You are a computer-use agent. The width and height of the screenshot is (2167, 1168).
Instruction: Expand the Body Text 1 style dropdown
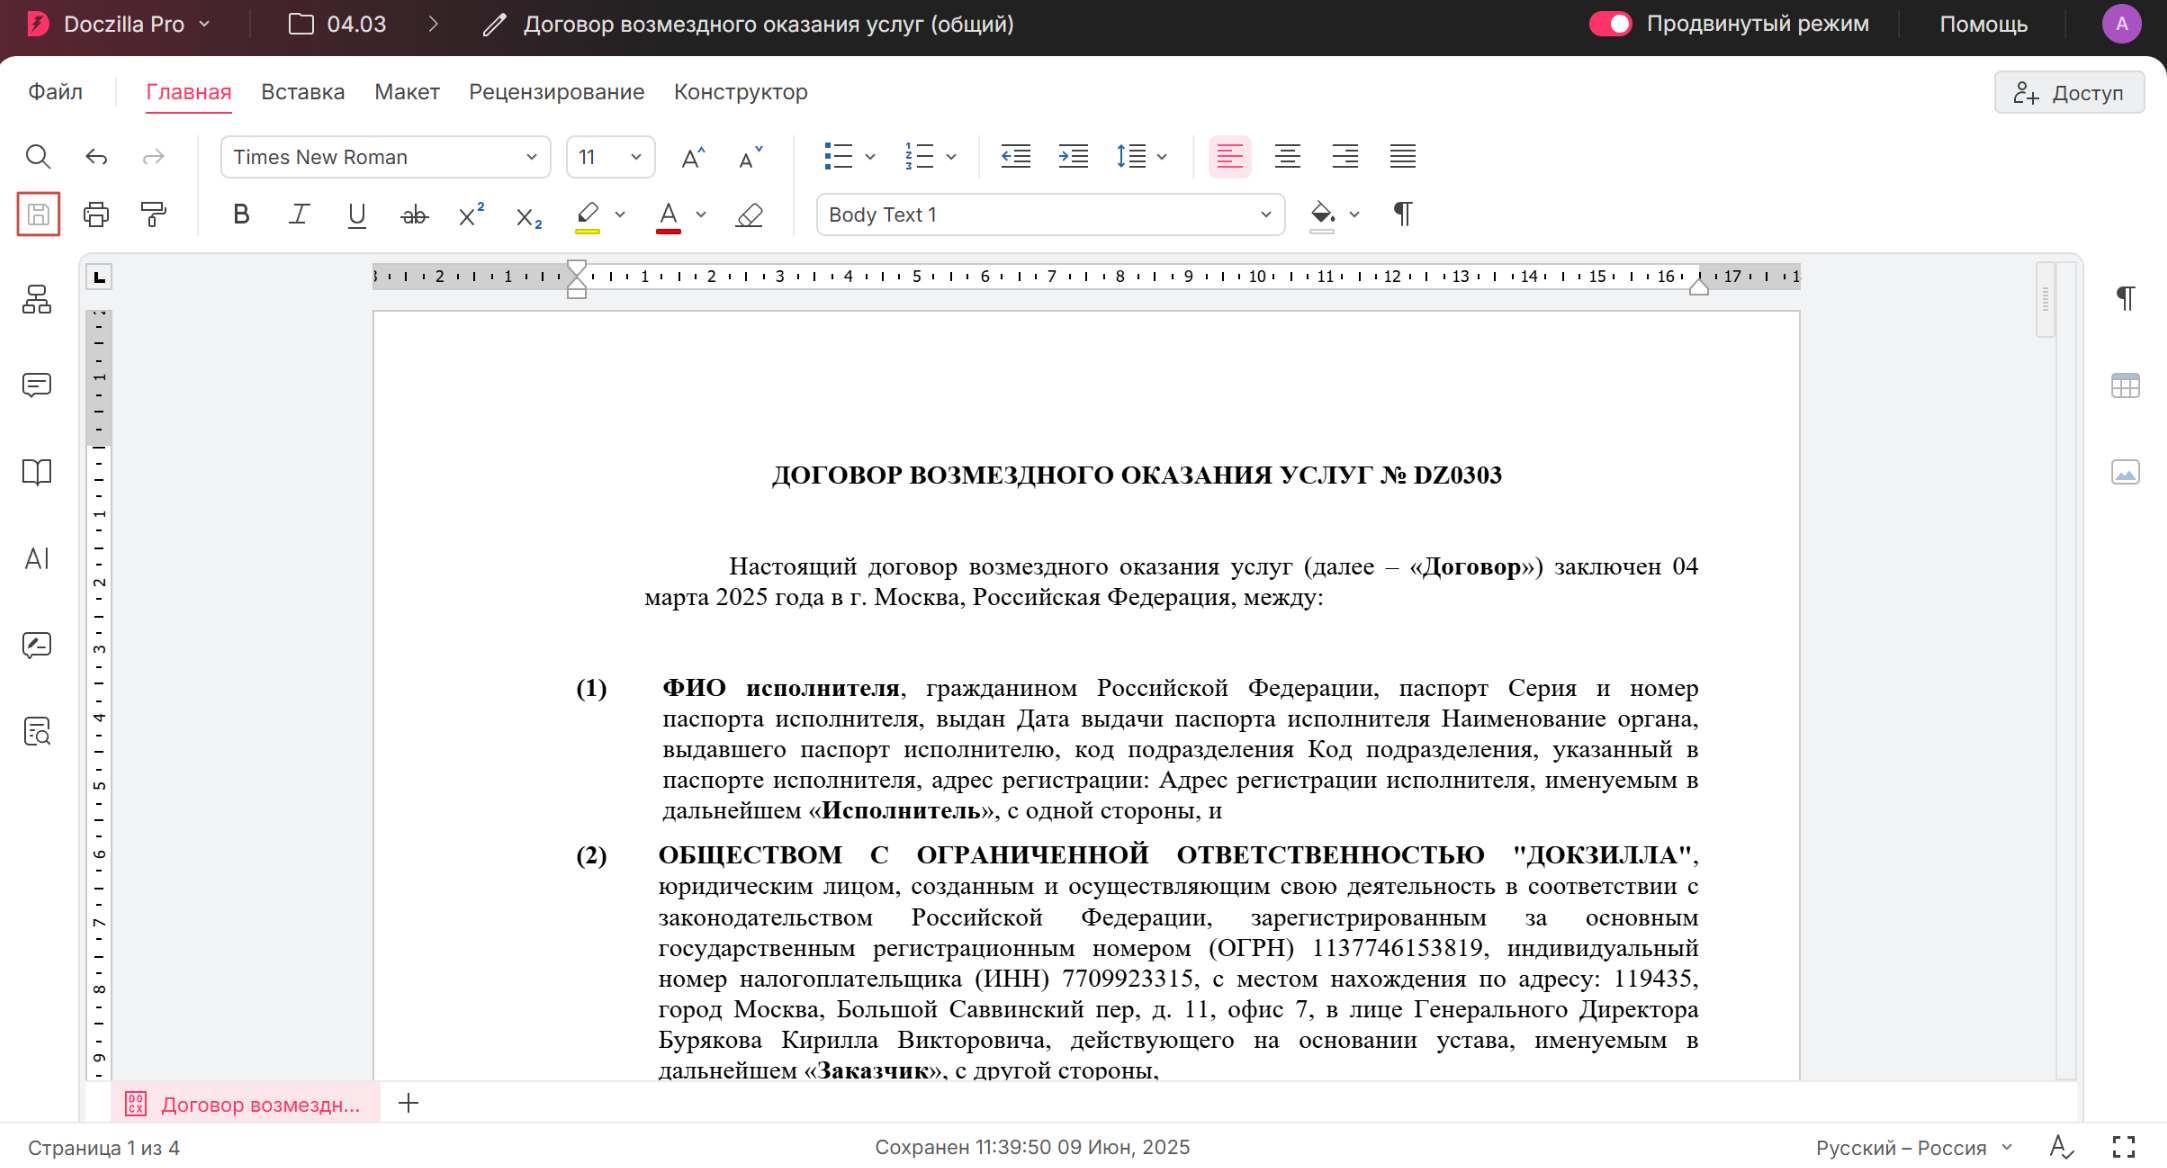[1050, 215]
